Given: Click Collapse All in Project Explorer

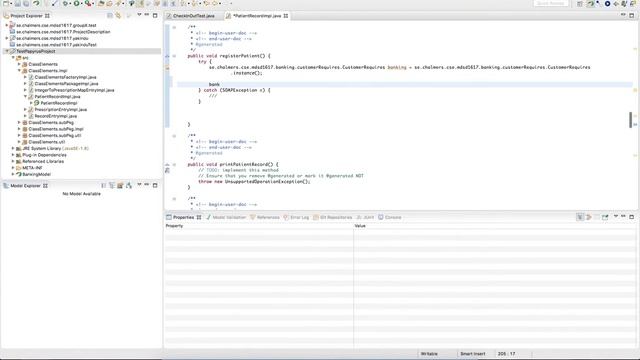Looking at the screenshot, I should click(x=110, y=16).
